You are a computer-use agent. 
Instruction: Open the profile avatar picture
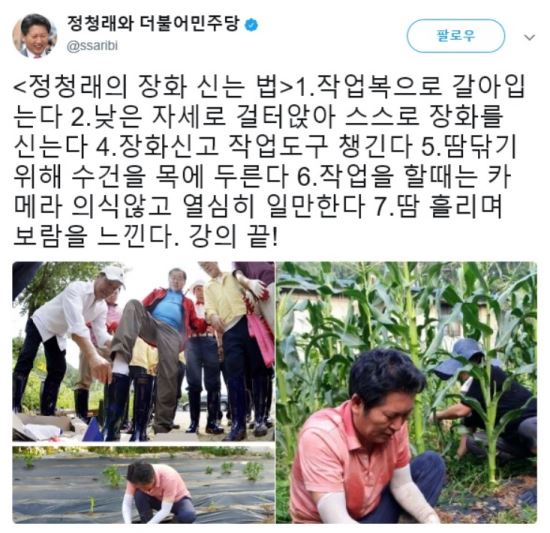pos(34,36)
